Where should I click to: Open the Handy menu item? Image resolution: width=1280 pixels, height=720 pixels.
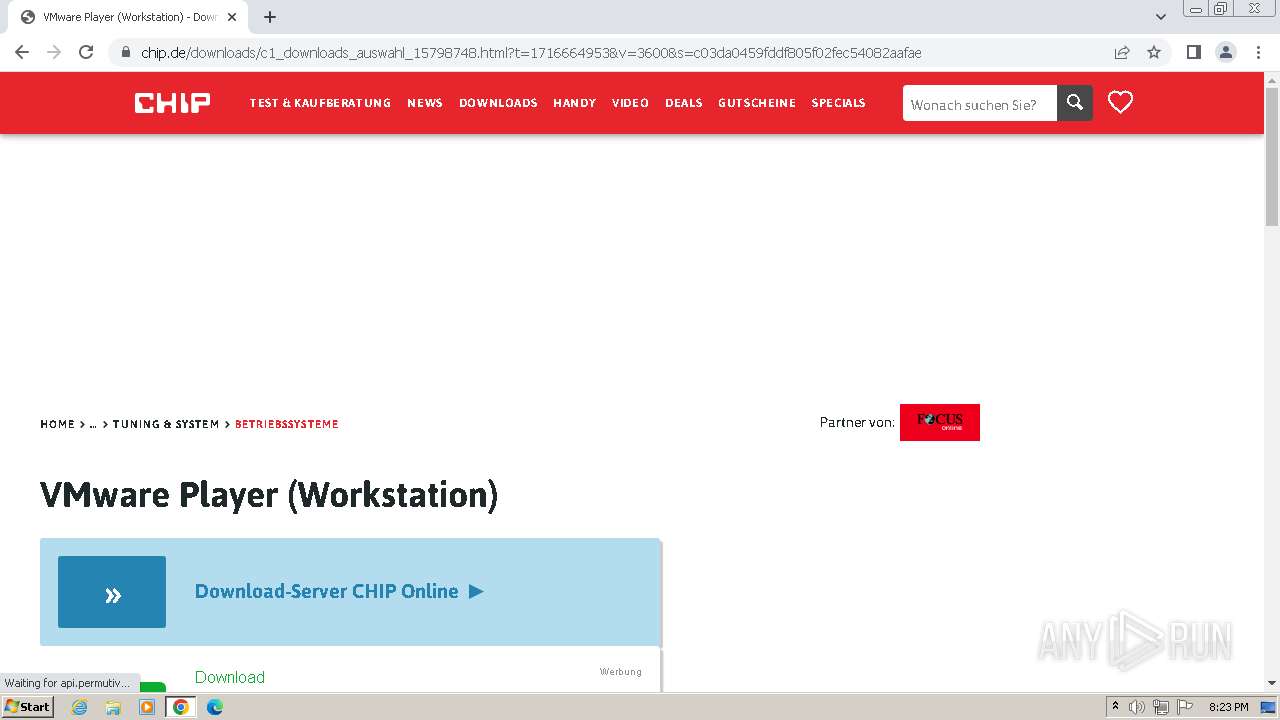coord(575,103)
